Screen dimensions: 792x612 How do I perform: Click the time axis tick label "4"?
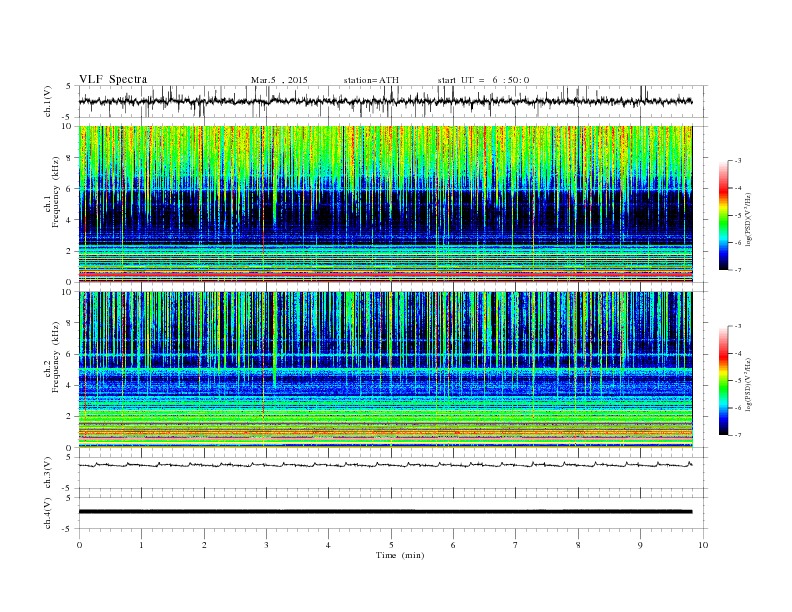[x=328, y=545]
